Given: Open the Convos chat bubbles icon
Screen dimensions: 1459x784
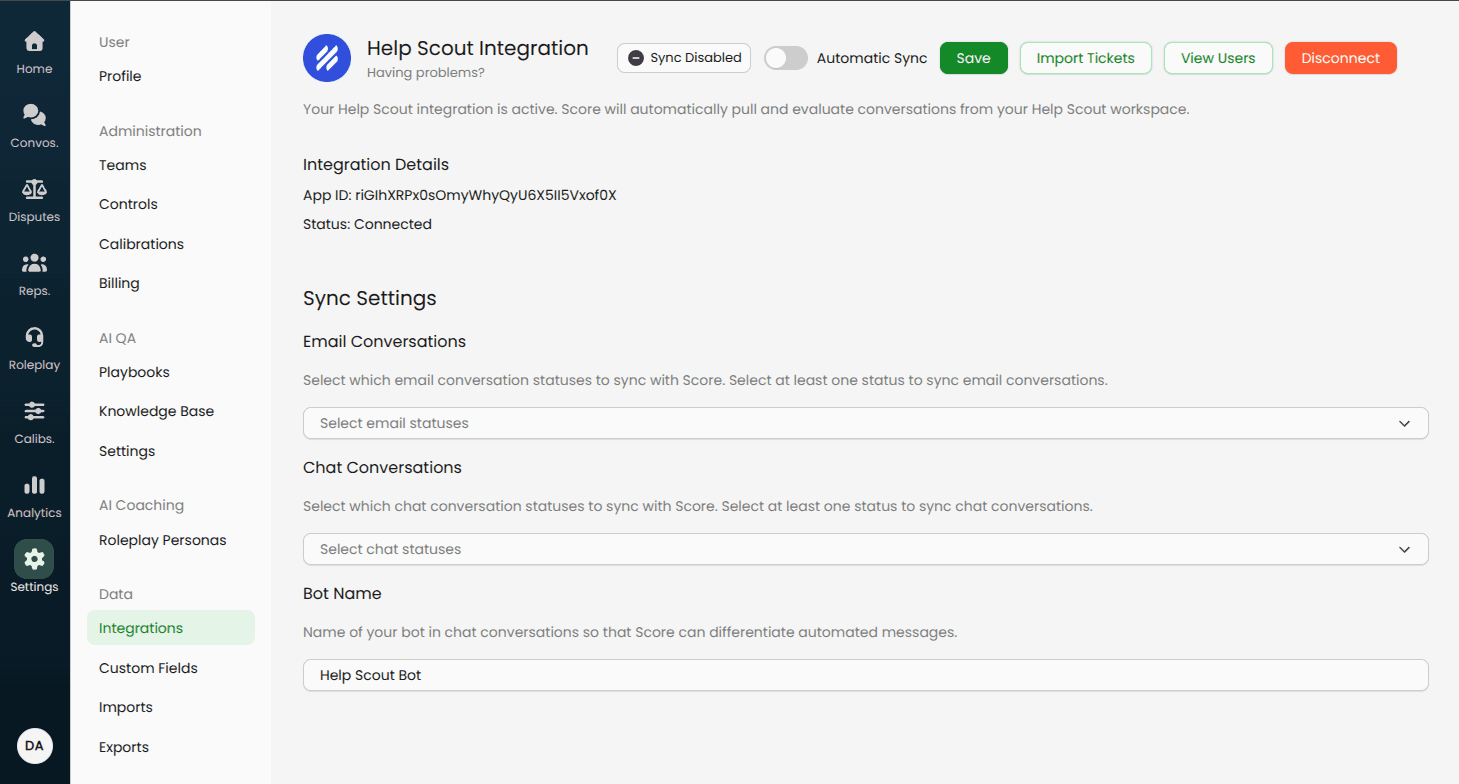Looking at the screenshot, I should point(34,115).
